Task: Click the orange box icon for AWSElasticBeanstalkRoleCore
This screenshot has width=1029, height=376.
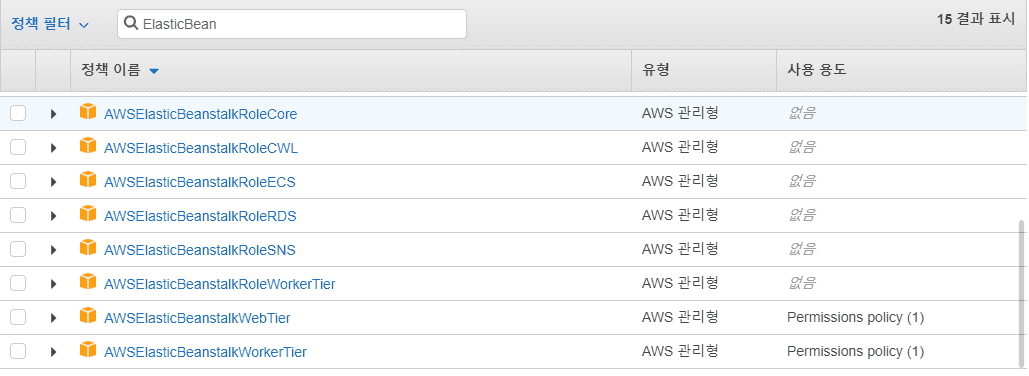Action: 88,112
